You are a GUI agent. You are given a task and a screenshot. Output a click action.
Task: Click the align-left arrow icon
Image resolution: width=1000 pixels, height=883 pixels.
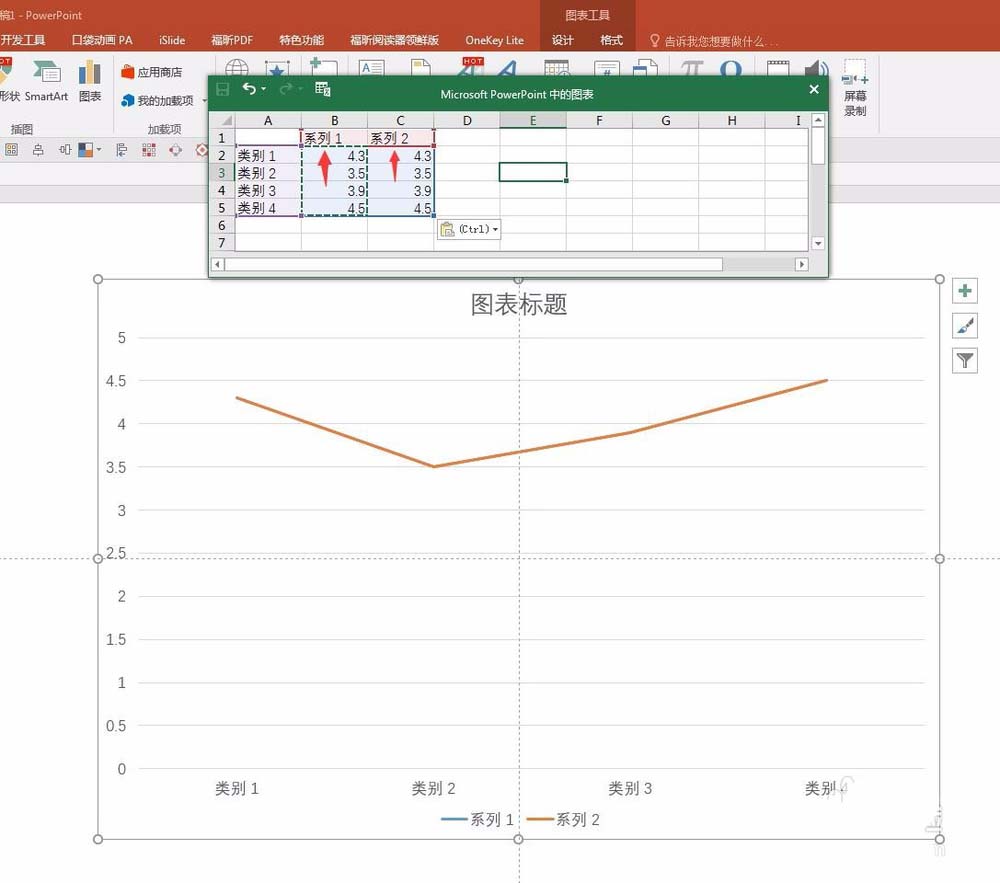121,150
